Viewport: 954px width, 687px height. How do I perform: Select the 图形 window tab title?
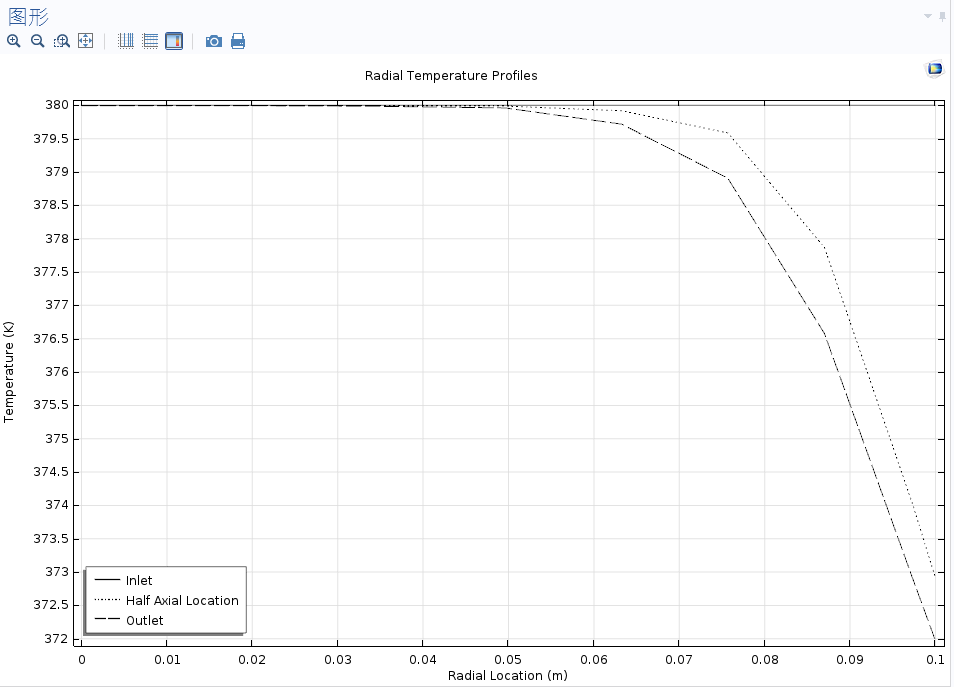pyautogui.click(x=29, y=16)
